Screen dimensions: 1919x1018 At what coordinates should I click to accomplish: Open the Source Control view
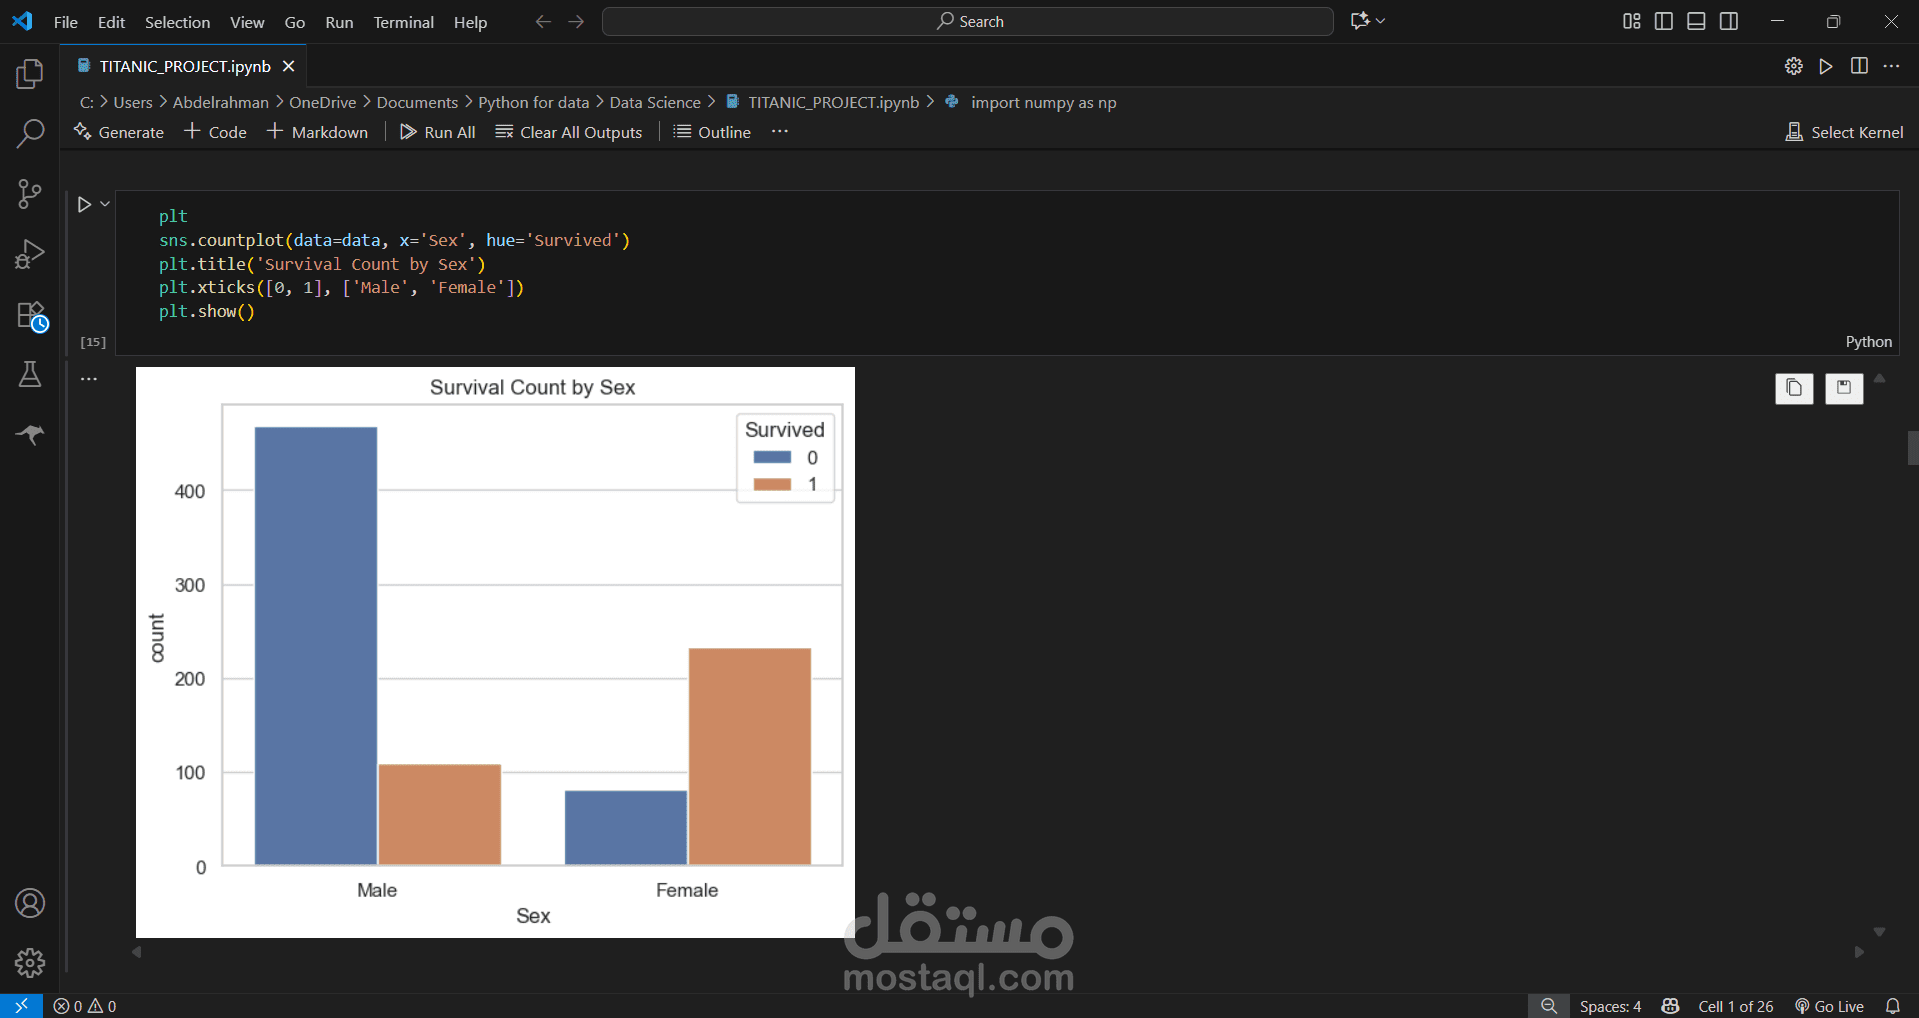pyautogui.click(x=30, y=194)
